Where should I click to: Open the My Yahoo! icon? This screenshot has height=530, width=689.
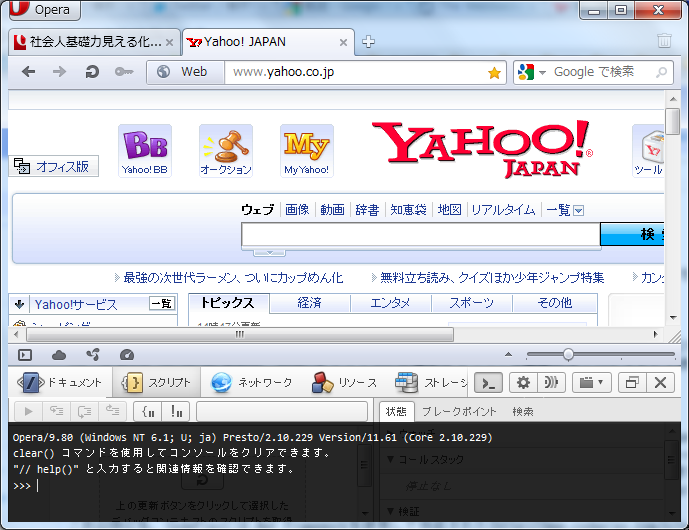[307, 151]
